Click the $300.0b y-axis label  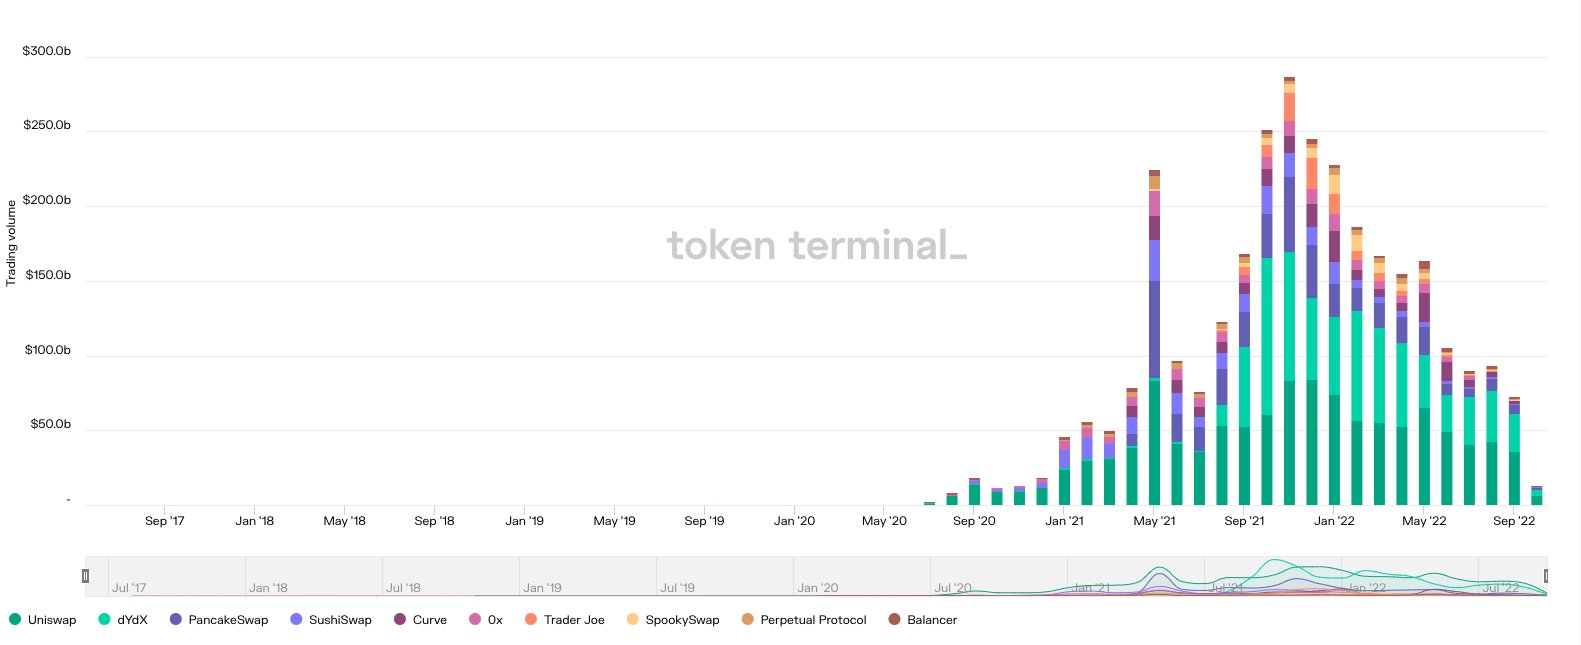tap(47, 51)
